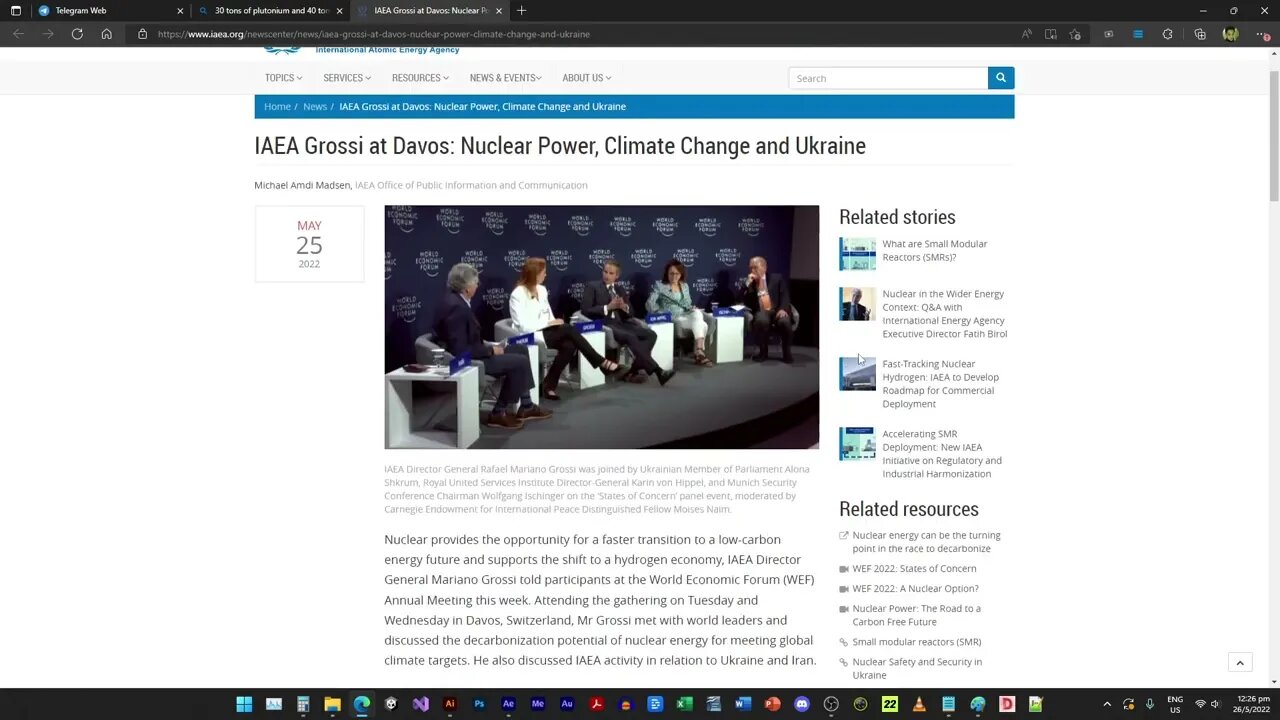Click the browser back arrow
1280x720 pixels.
(x=18, y=34)
